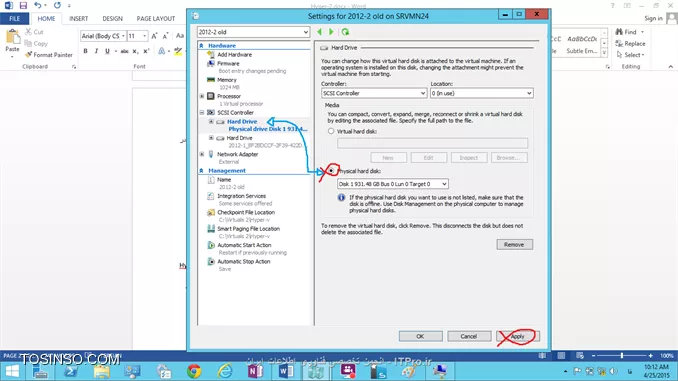
Task: Open Google Chrome from the taskbar
Action: pyautogui.click(x=194, y=371)
